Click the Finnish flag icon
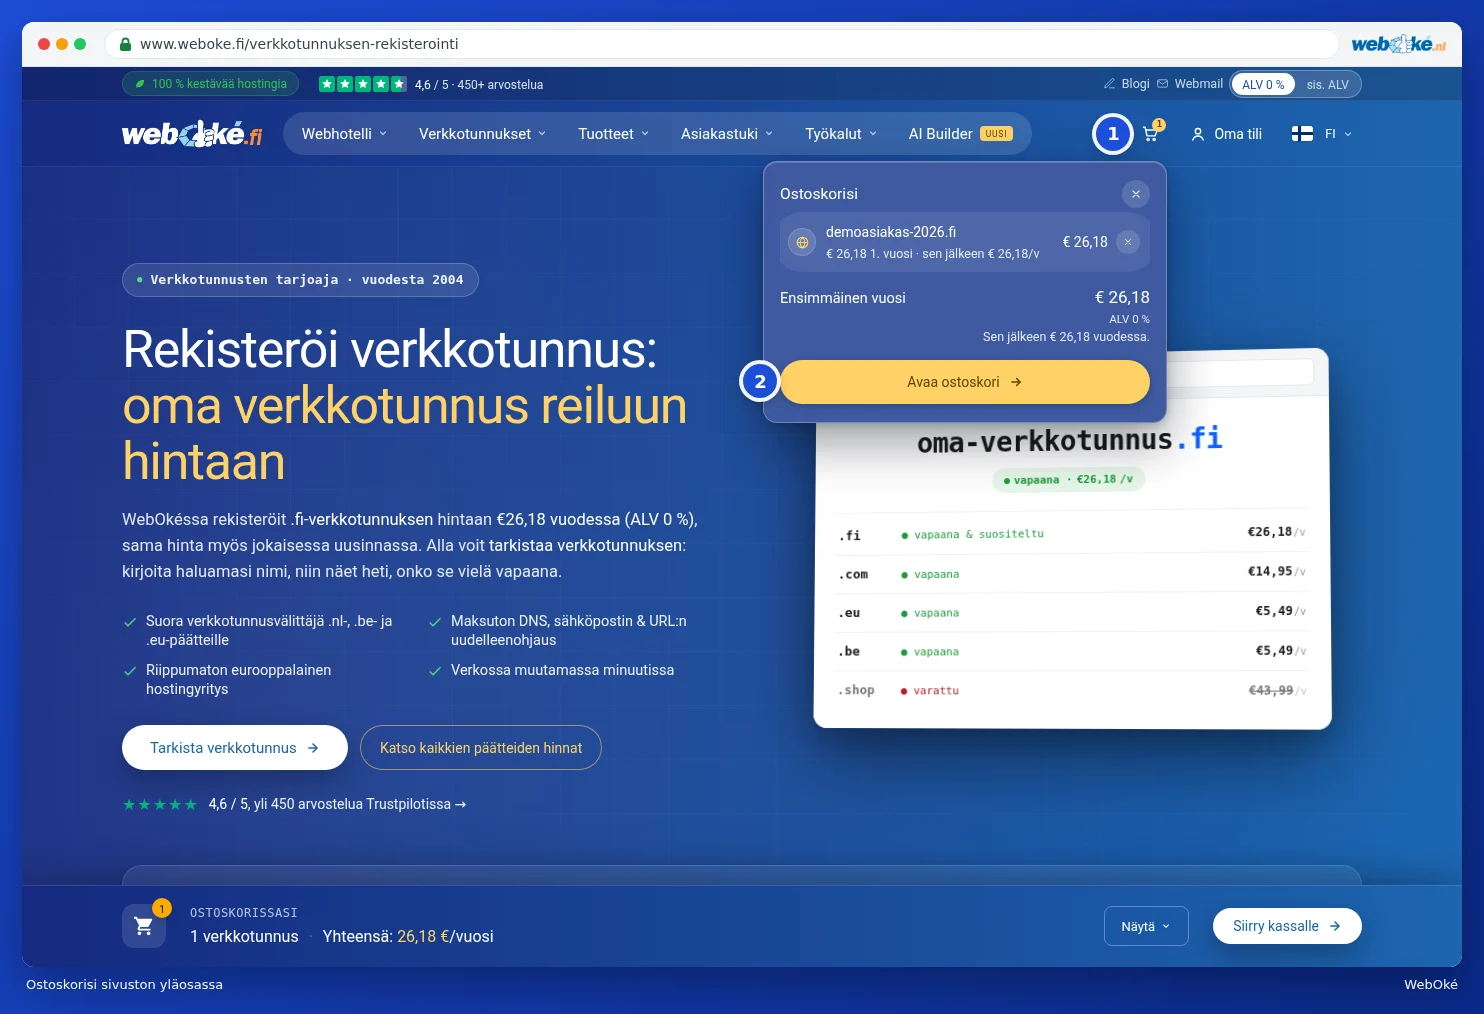1484x1014 pixels. coord(1302,134)
